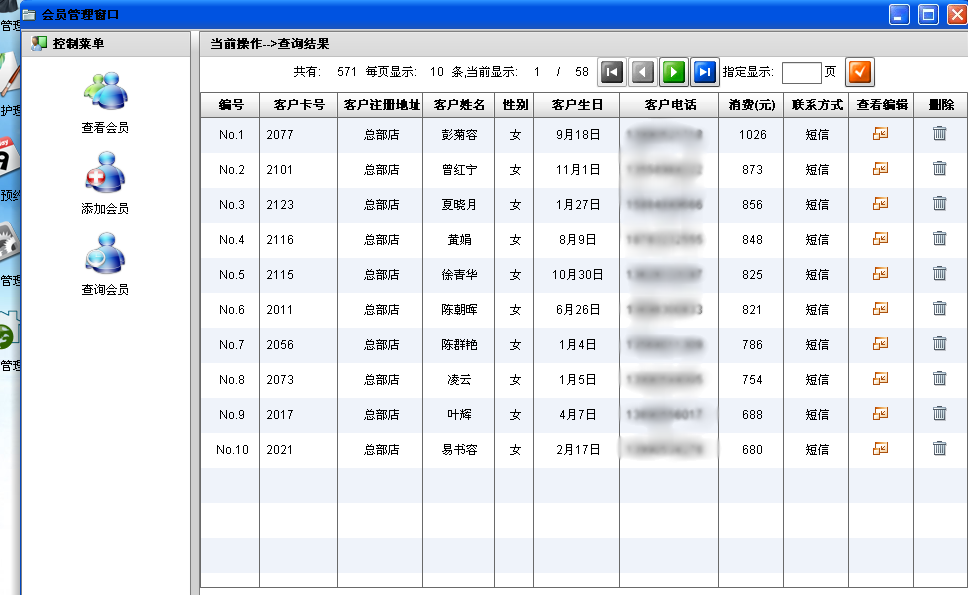
Task: Go to previous page of results
Action: (643, 72)
